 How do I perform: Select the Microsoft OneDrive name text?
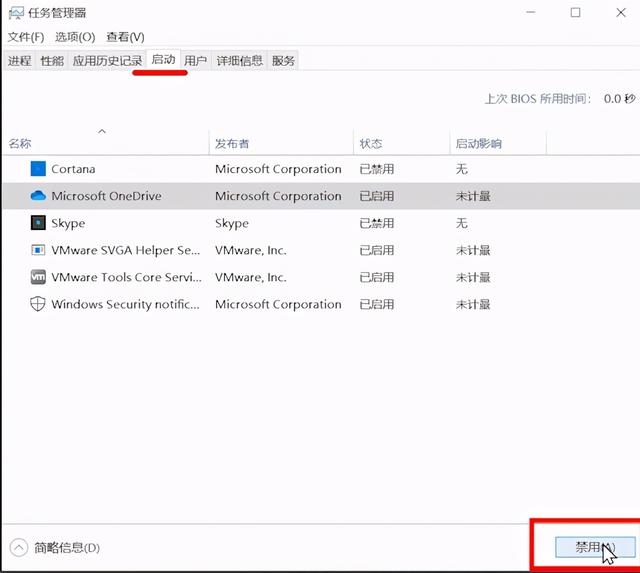pyautogui.click(x=106, y=196)
